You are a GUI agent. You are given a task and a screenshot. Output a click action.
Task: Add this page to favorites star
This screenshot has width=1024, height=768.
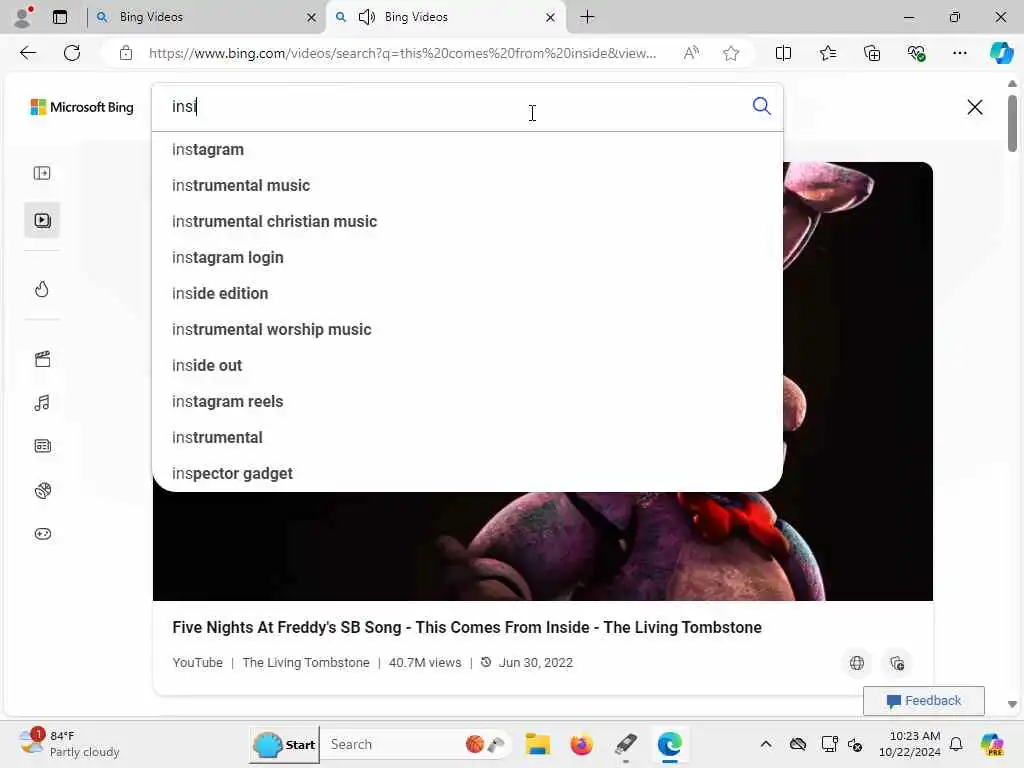(x=731, y=53)
